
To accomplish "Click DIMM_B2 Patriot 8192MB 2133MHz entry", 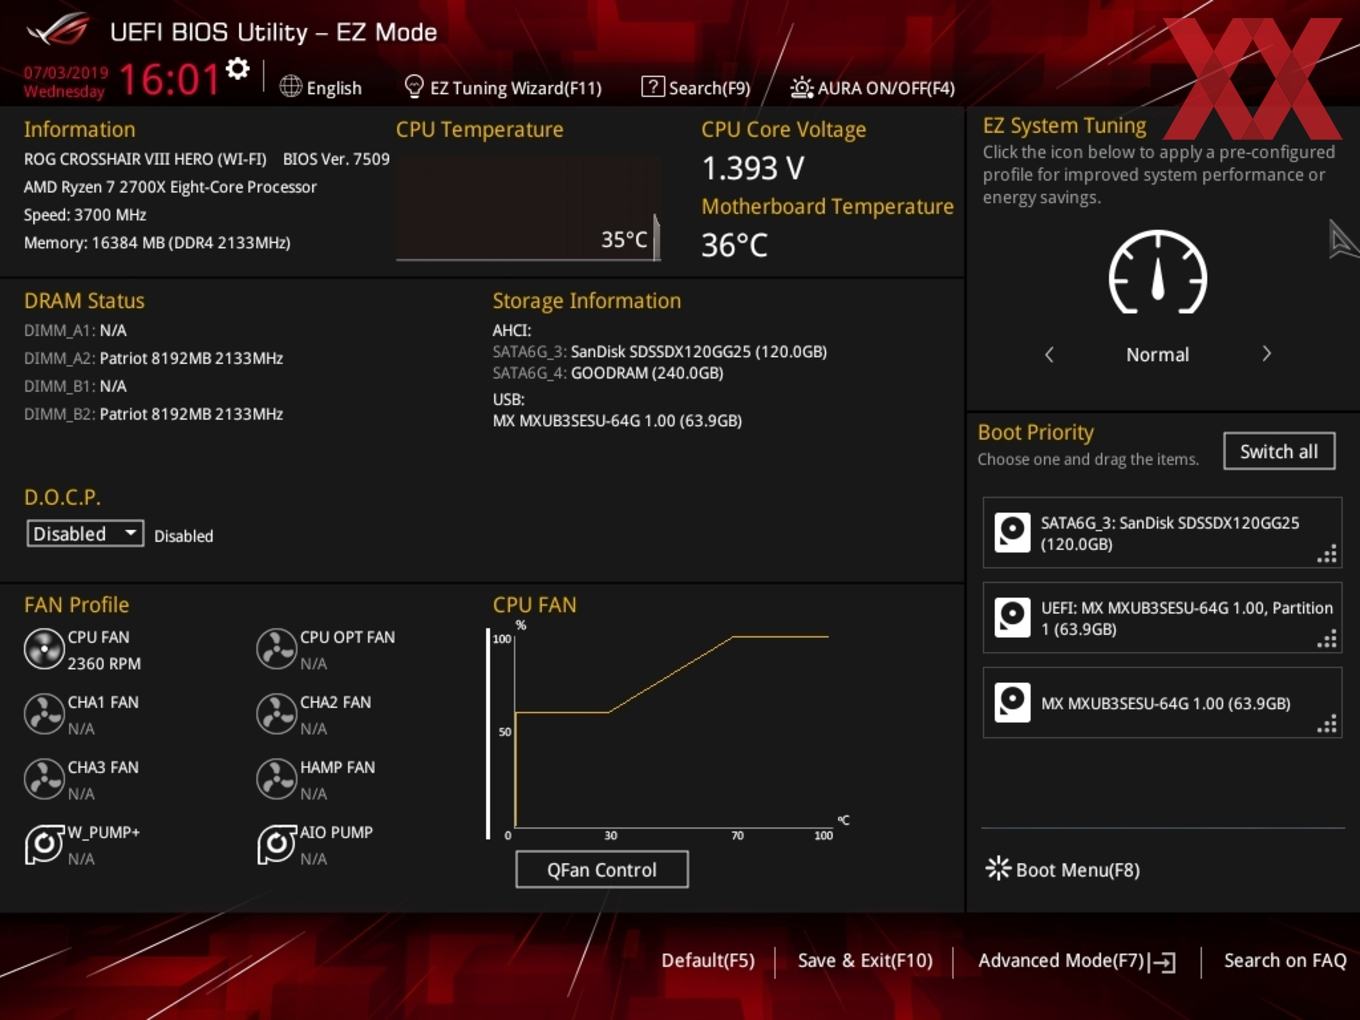I will pyautogui.click(x=153, y=414).
